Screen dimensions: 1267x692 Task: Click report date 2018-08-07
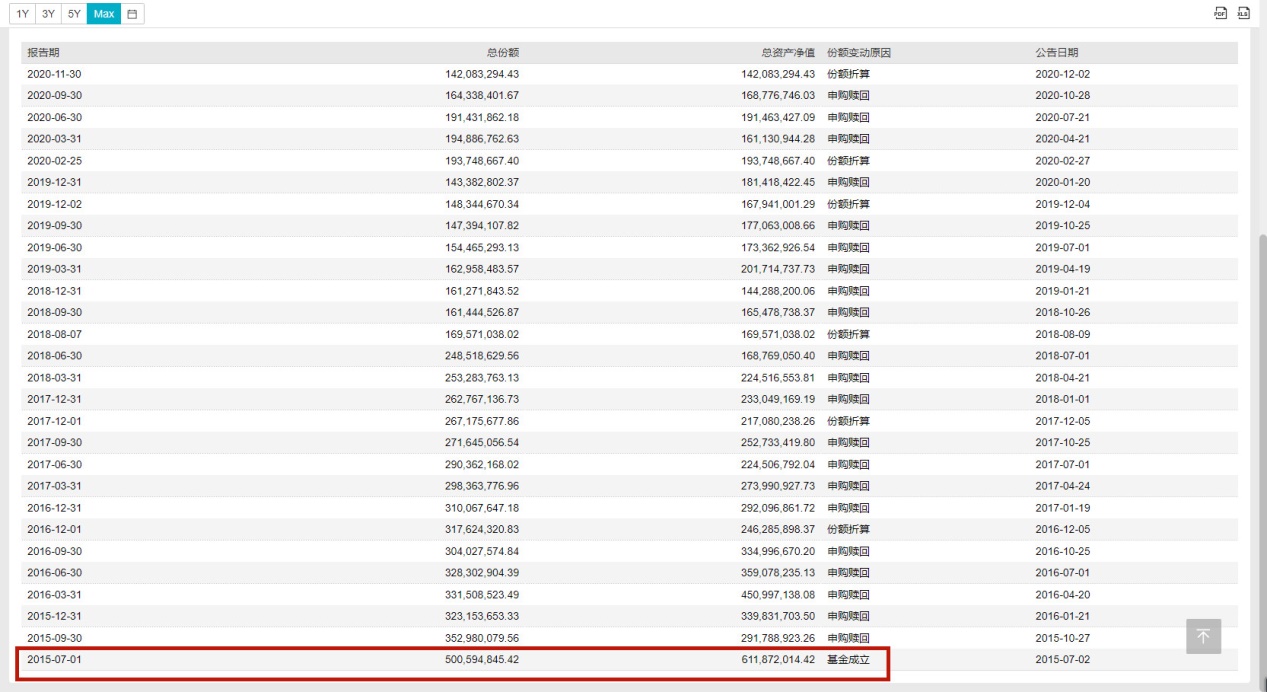coord(54,334)
